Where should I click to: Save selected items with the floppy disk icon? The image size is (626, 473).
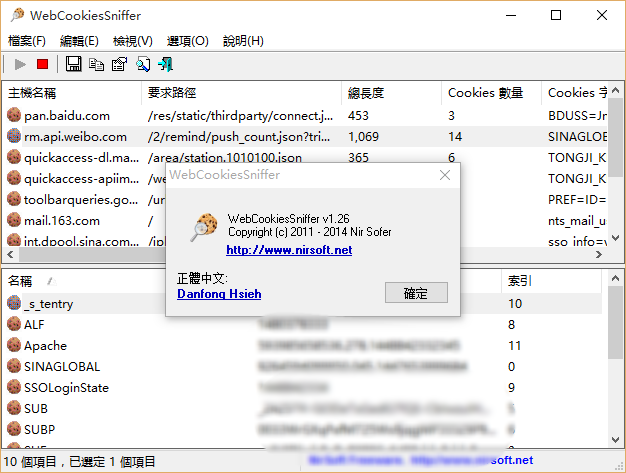pyautogui.click(x=73, y=64)
